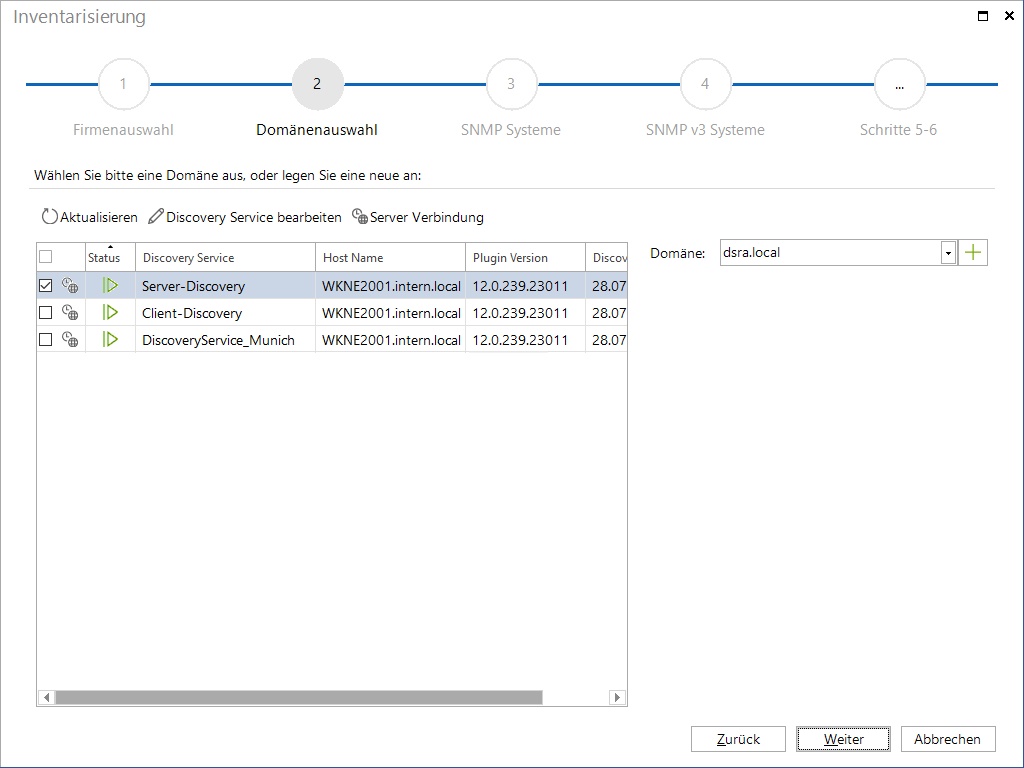
Task: Click date 28.07 in Server-Discovery row
Action: click(609, 286)
